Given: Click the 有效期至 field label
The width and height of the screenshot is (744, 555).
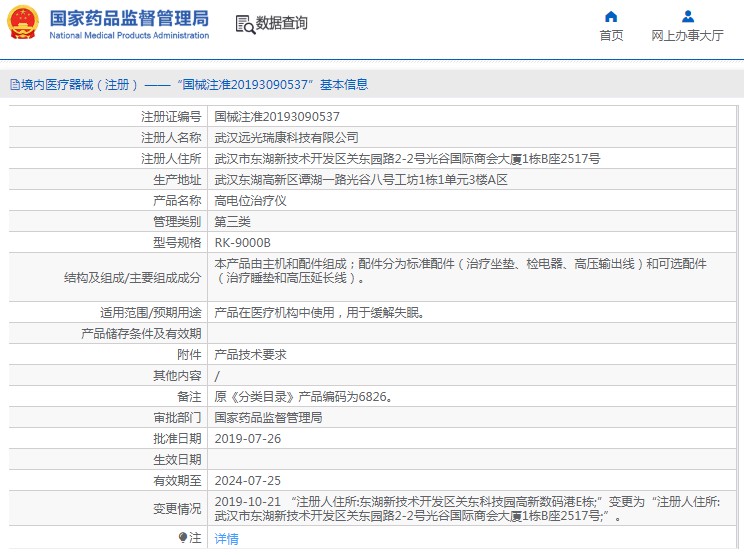Looking at the screenshot, I should 177,481.
